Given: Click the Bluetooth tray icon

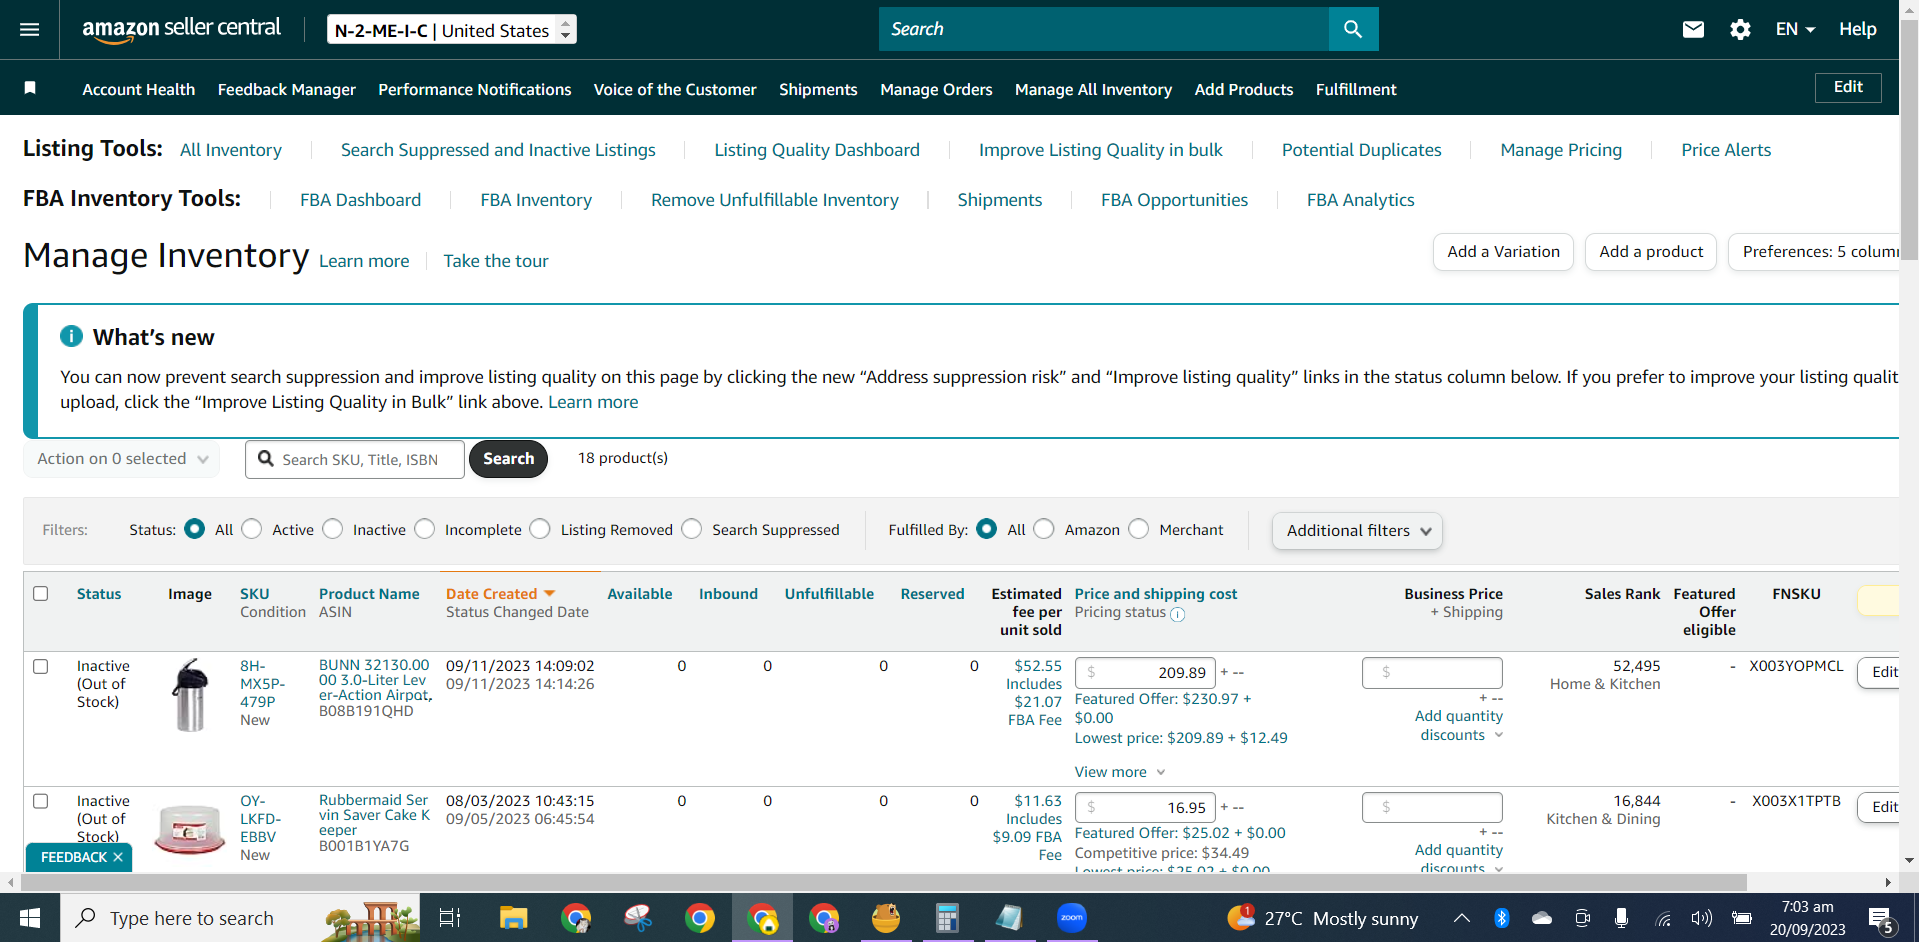Looking at the screenshot, I should point(1501,918).
